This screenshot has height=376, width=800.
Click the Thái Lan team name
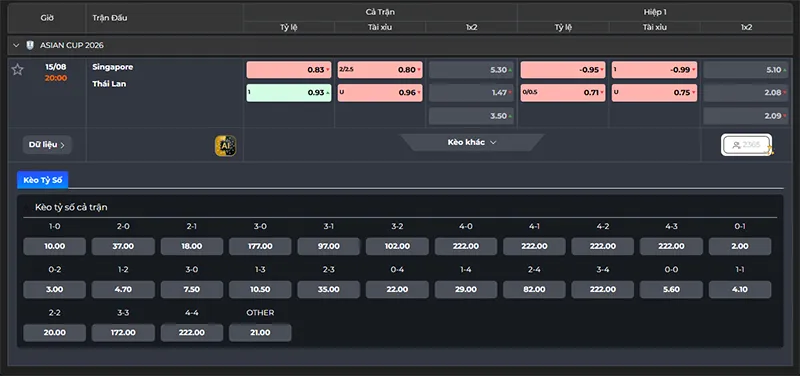109,84
